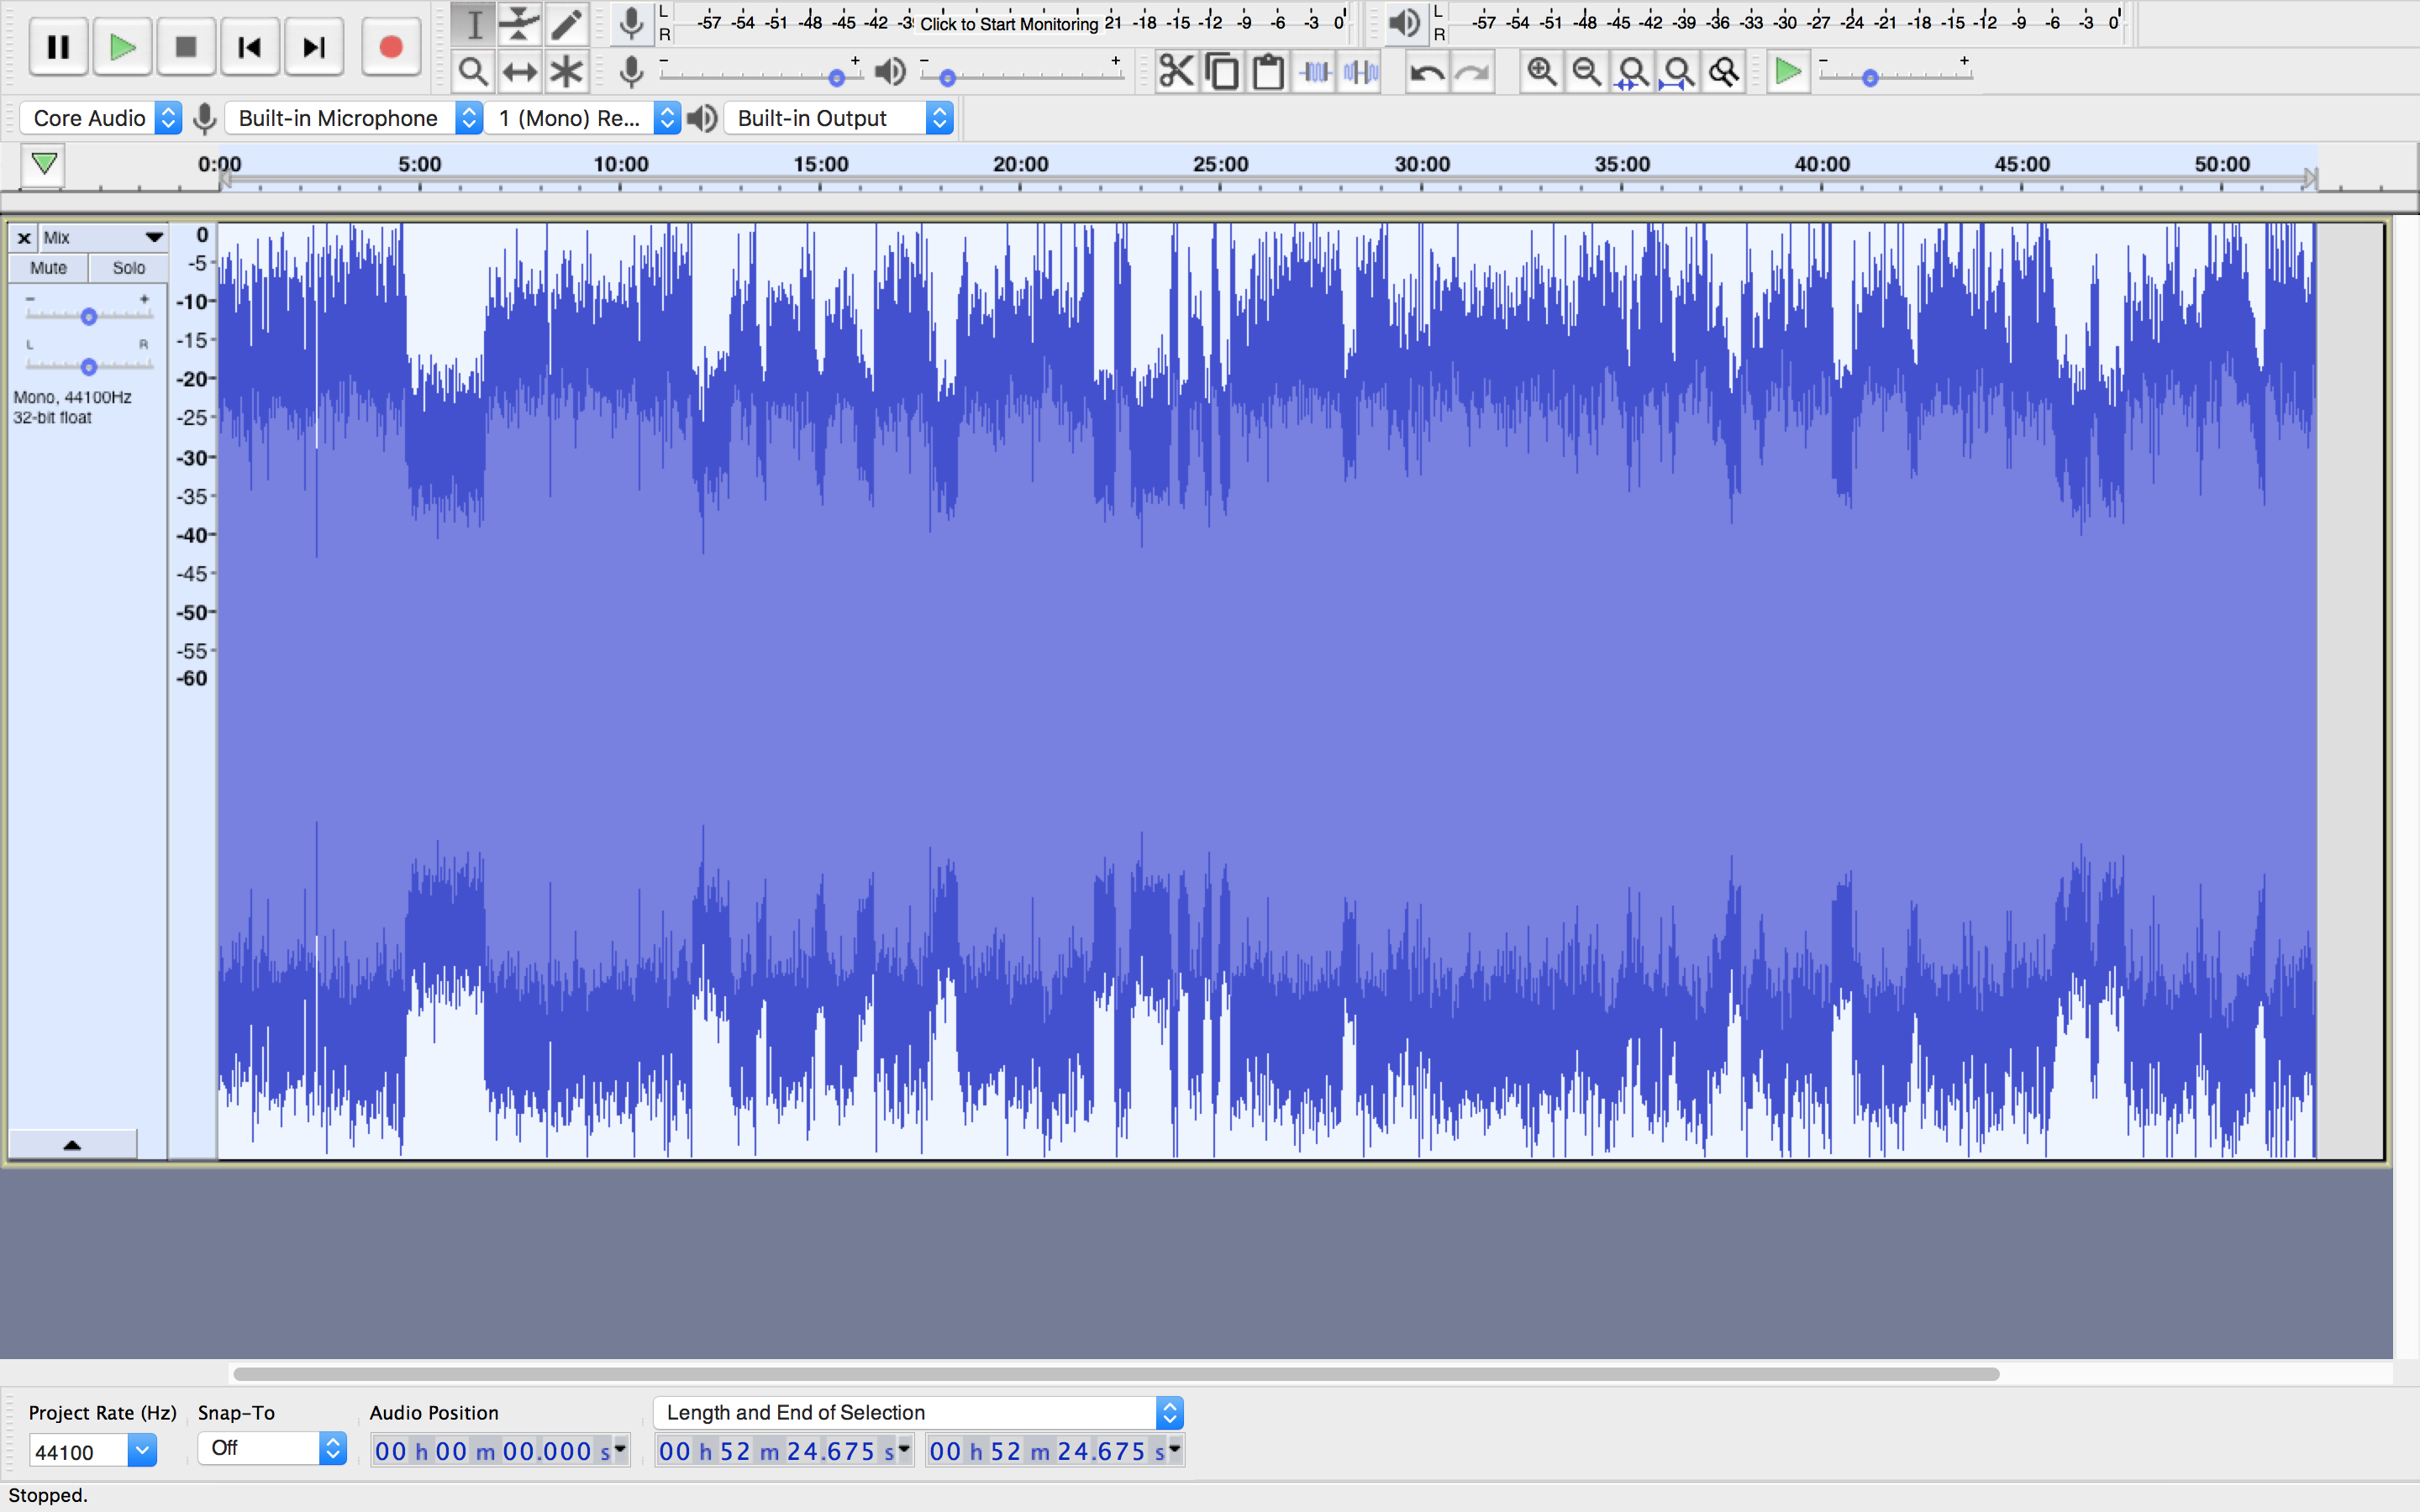Open the Snap-To Off dropdown
The width and height of the screenshot is (2420, 1512).
click(x=271, y=1448)
